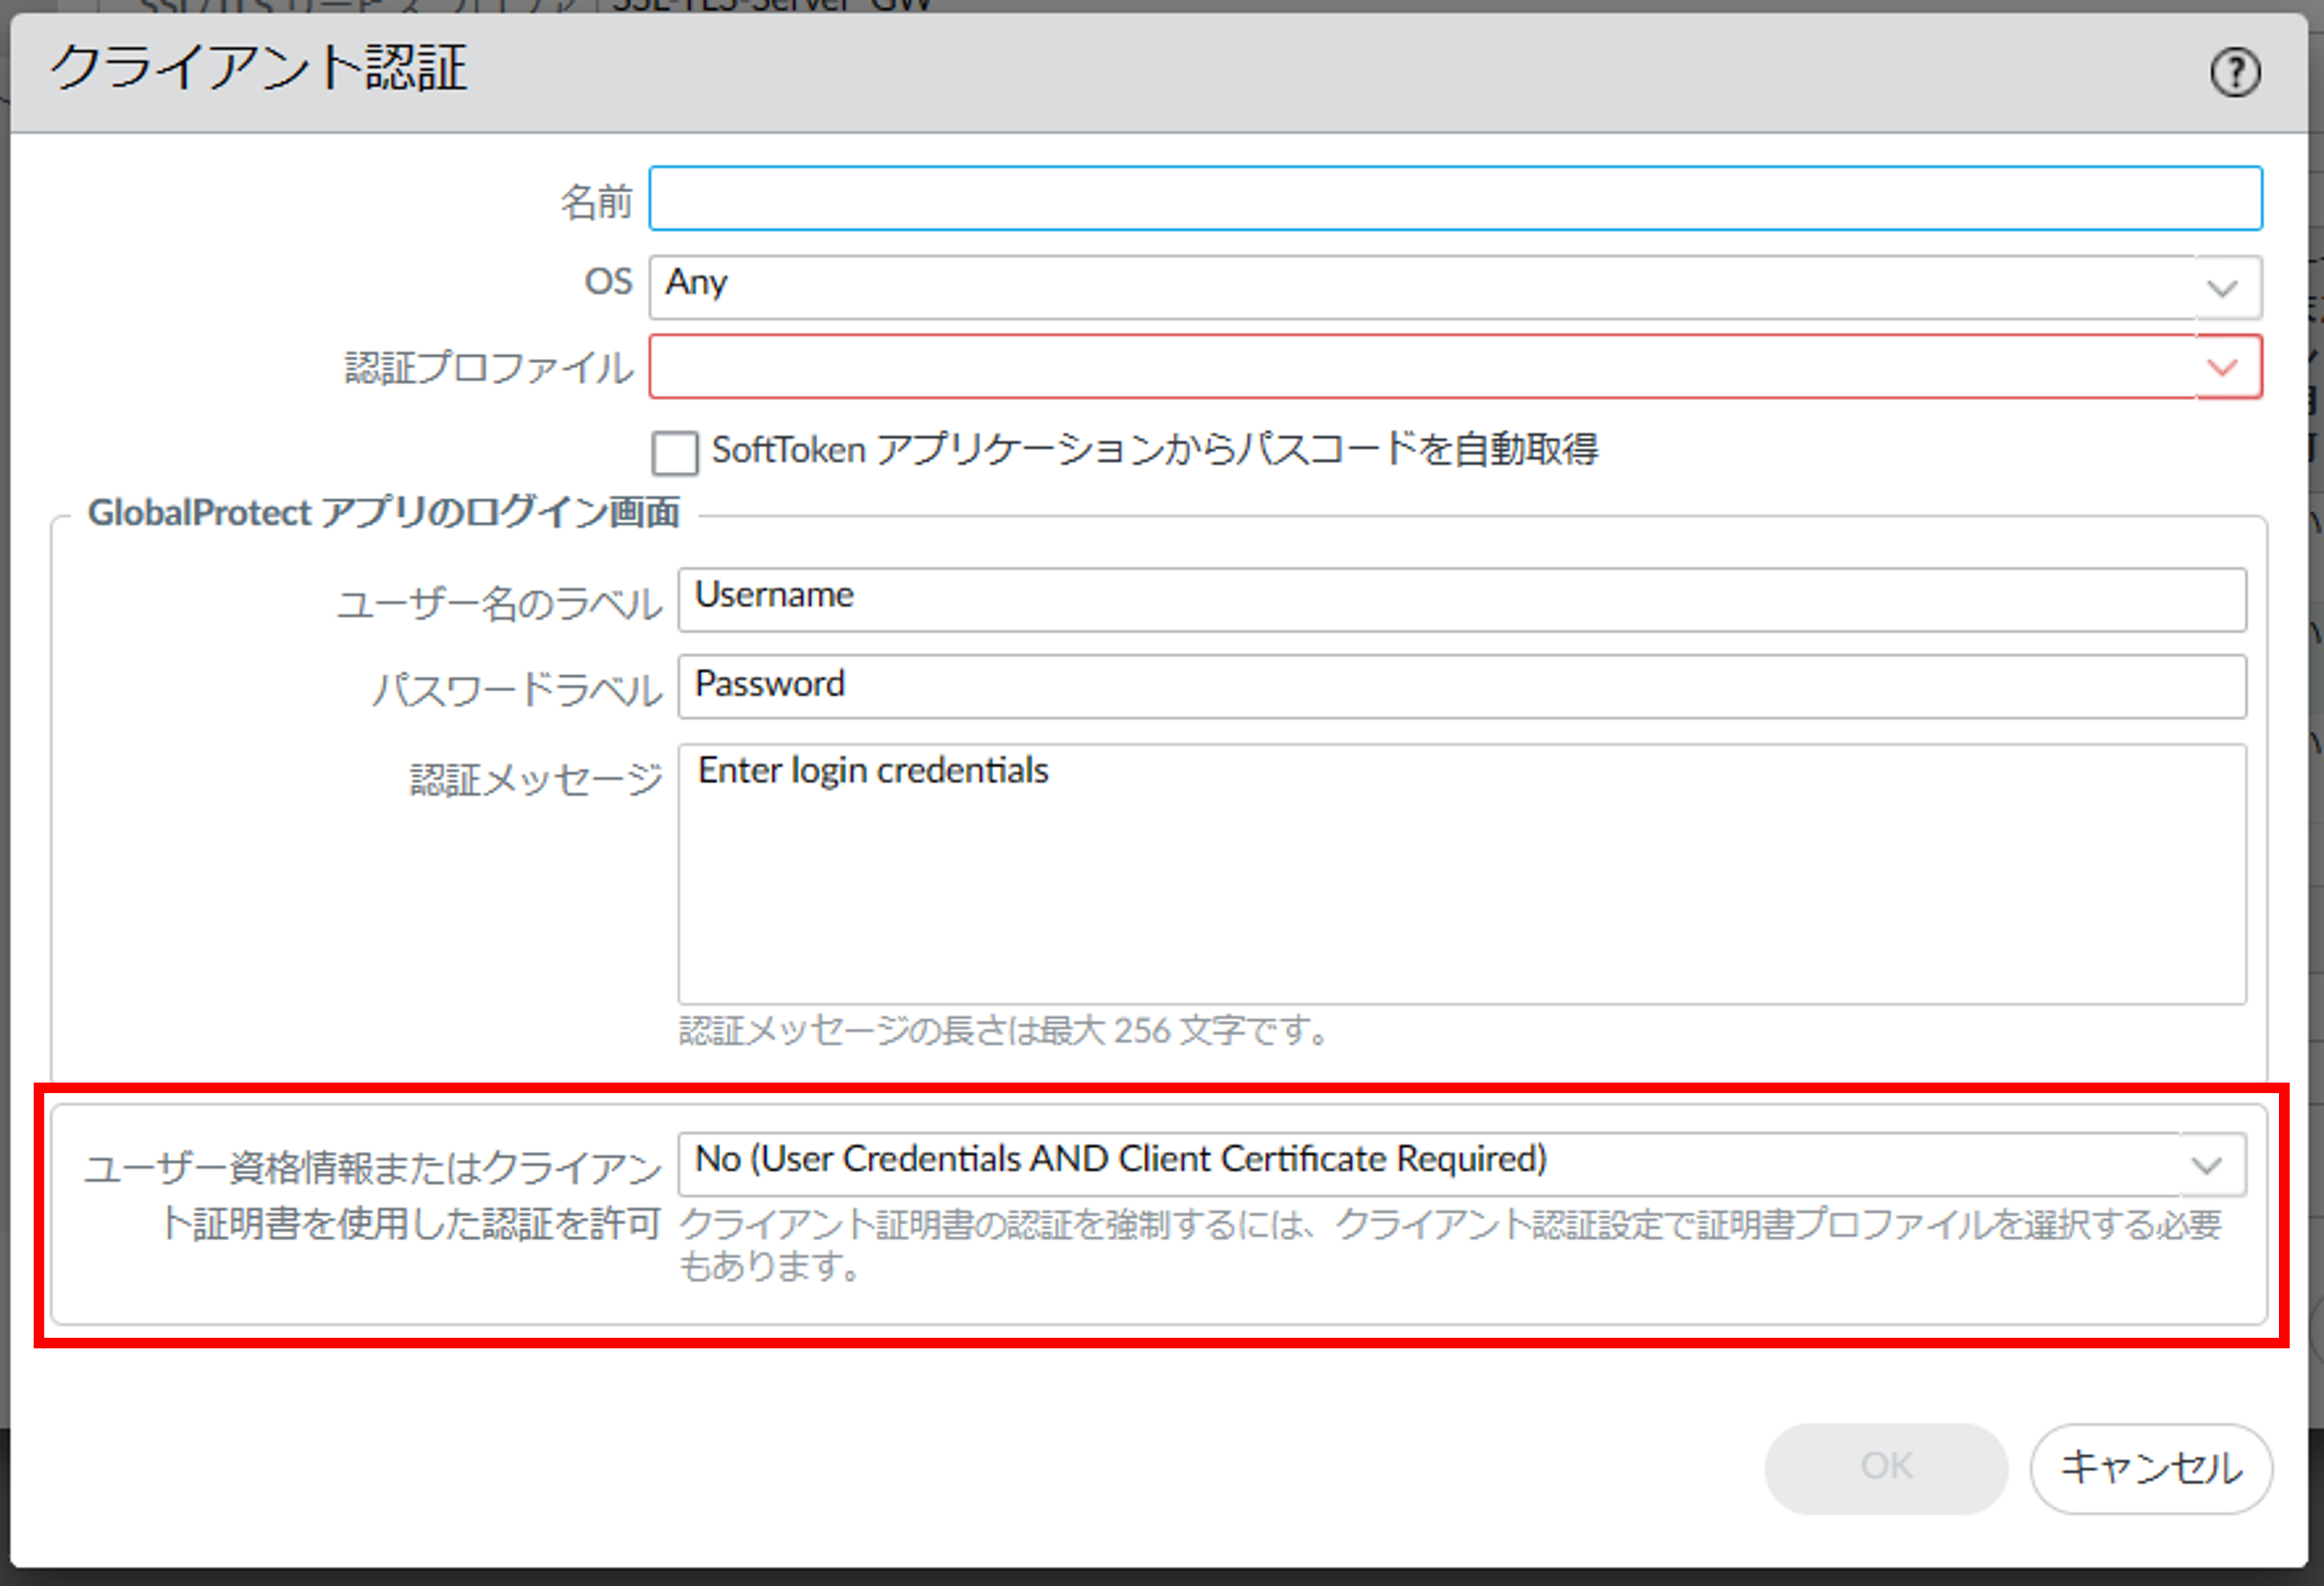Screen dimensions: 2324x1586
Task: Expand the OS dropdown arrow
Action: tap(2221, 289)
